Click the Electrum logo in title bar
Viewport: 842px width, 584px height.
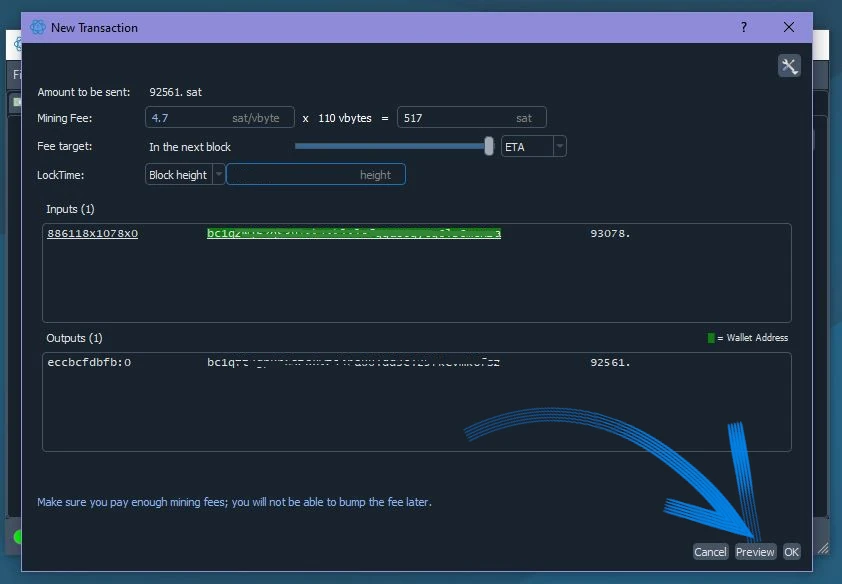tap(38, 28)
